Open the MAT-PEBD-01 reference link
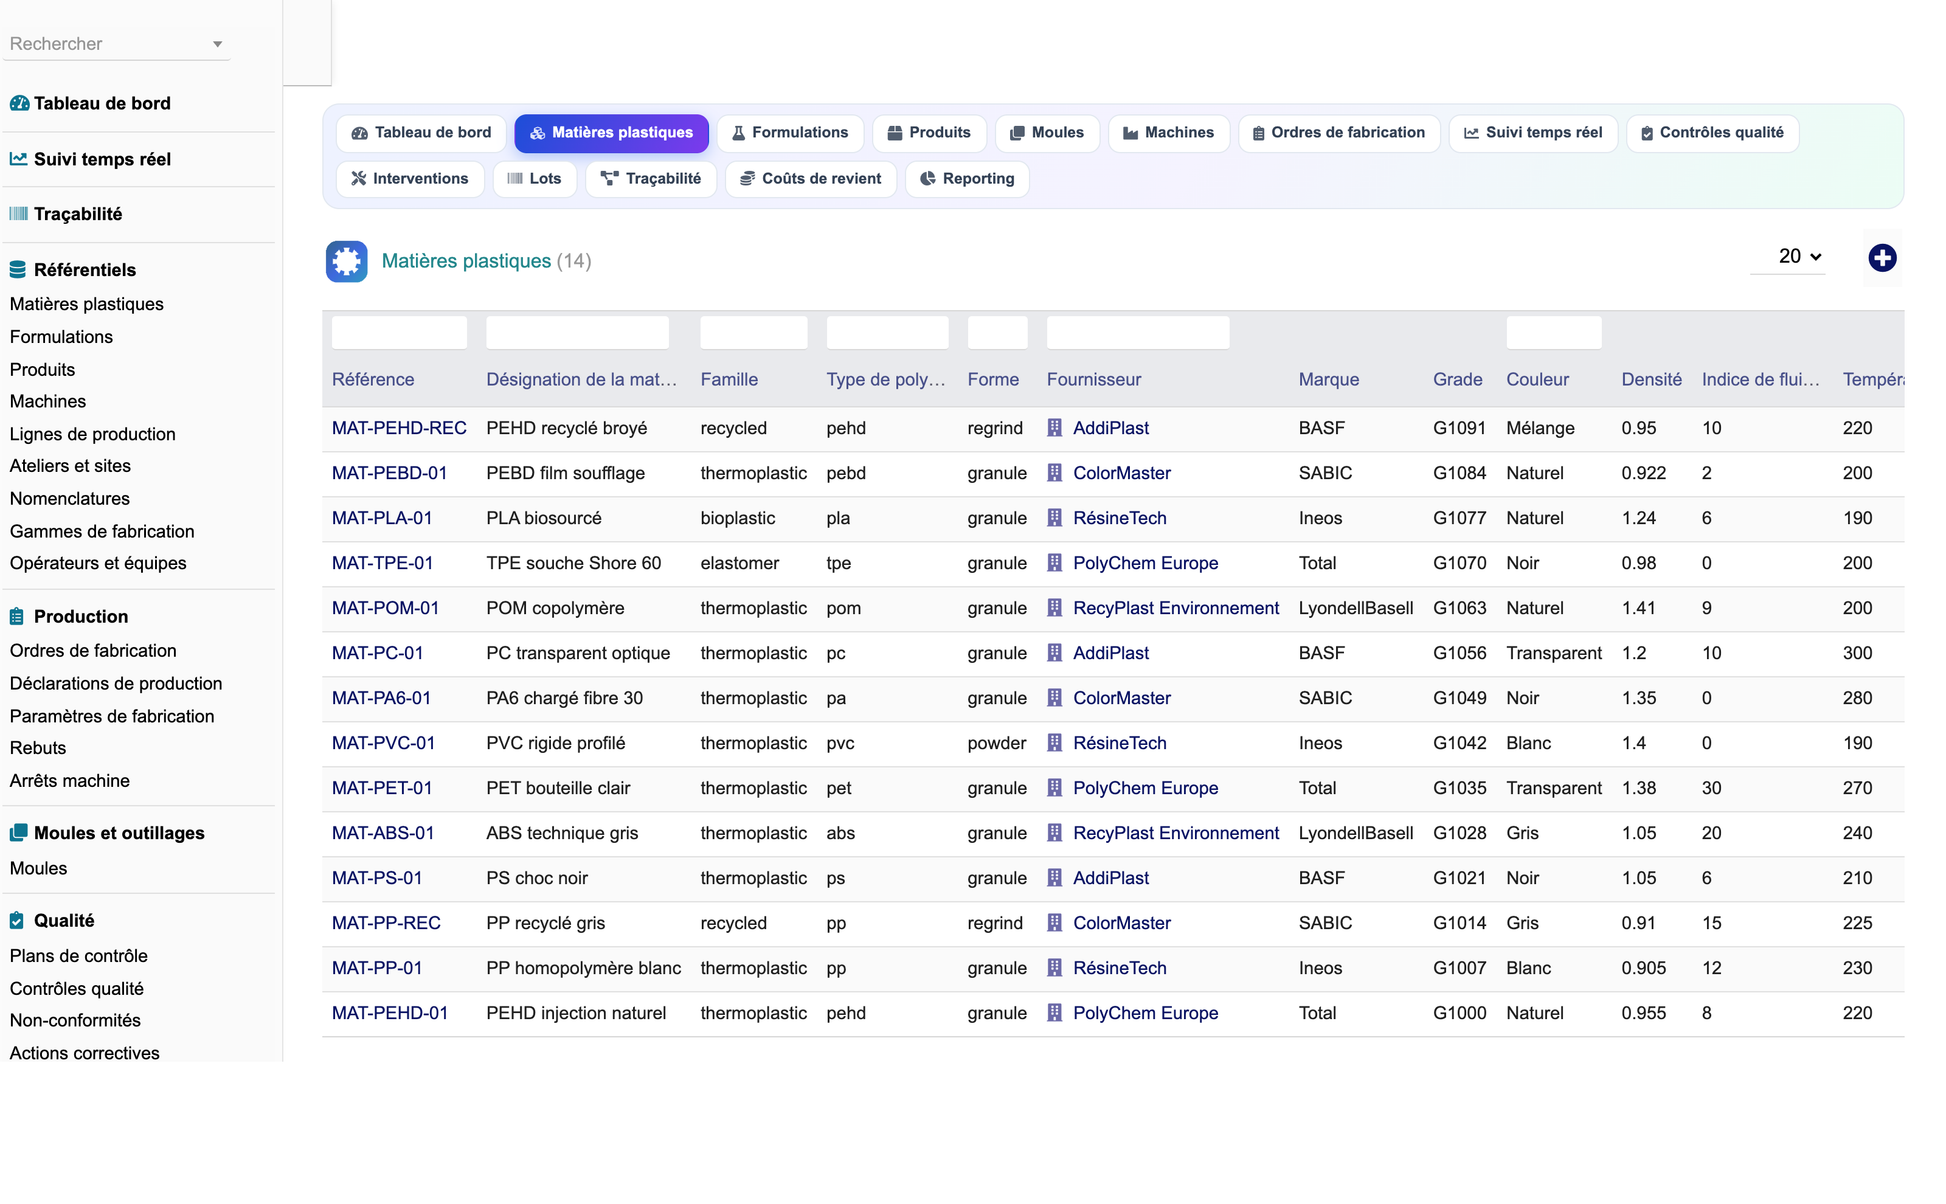 pos(389,473)
